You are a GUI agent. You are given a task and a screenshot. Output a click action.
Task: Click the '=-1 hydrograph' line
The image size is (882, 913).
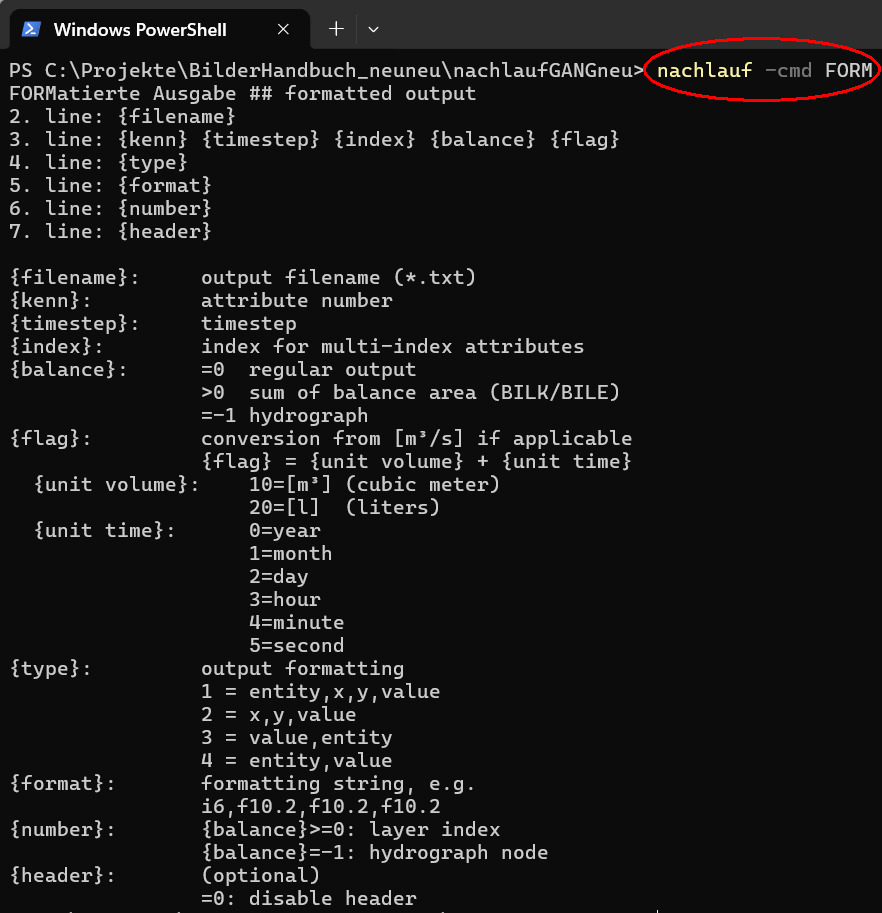(285, 416)
